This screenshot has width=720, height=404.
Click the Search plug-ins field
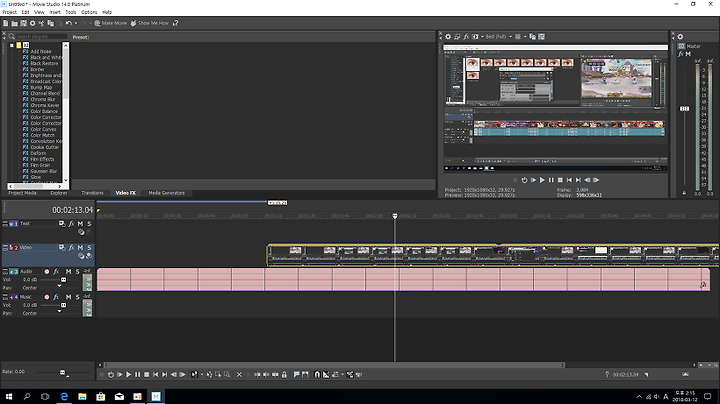click(41, 36)
